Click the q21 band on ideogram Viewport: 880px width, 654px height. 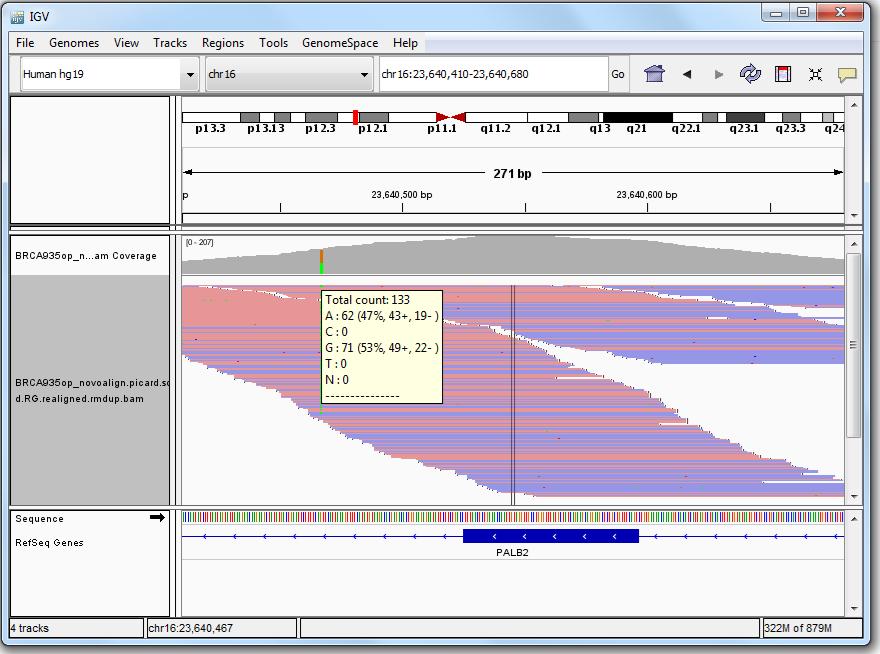638,117
